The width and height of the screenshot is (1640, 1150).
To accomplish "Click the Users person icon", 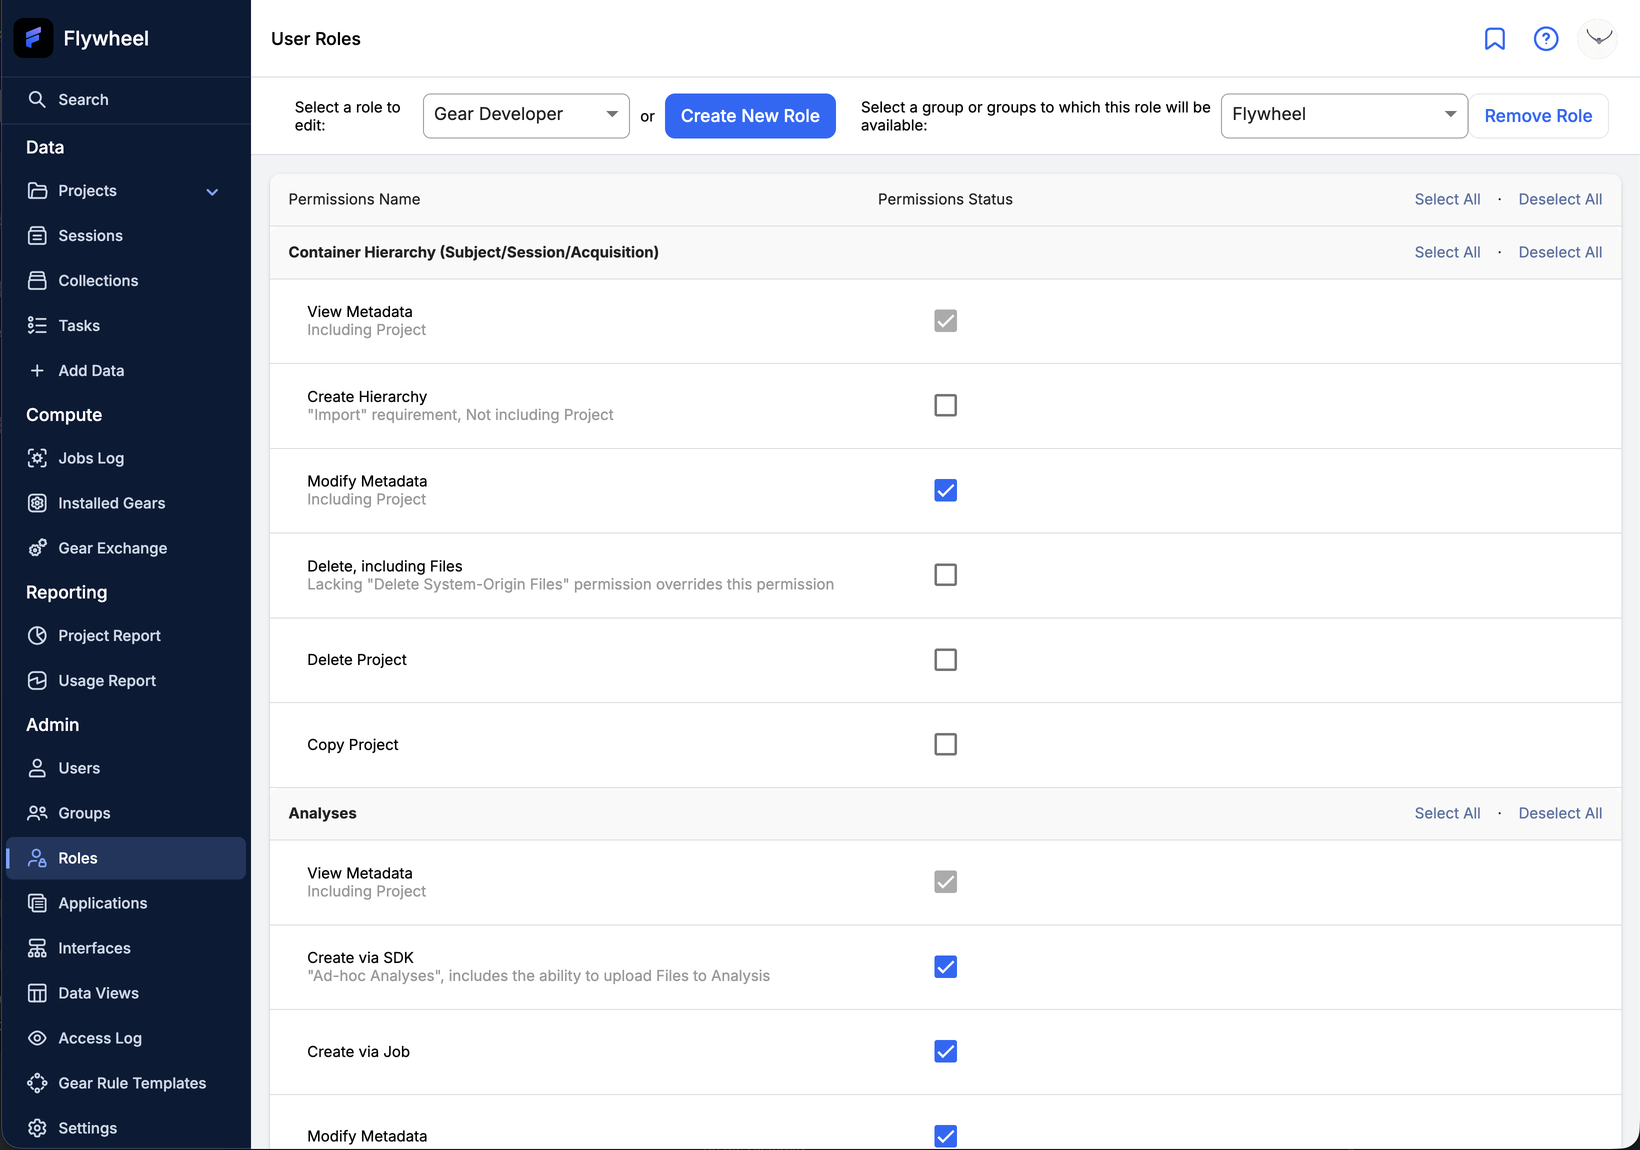I will (x=37, y=768).
